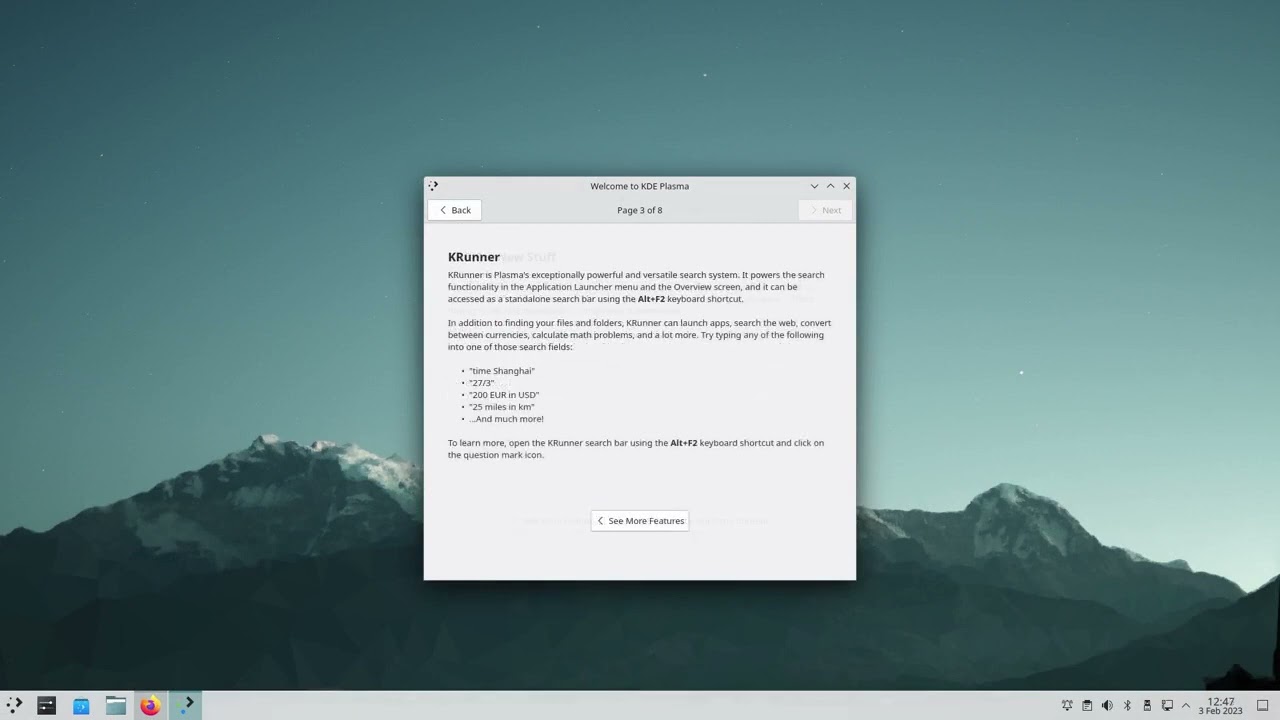Go back to the previous page
The width and height of the screenshot is (1280, 720).
[455, 210]
